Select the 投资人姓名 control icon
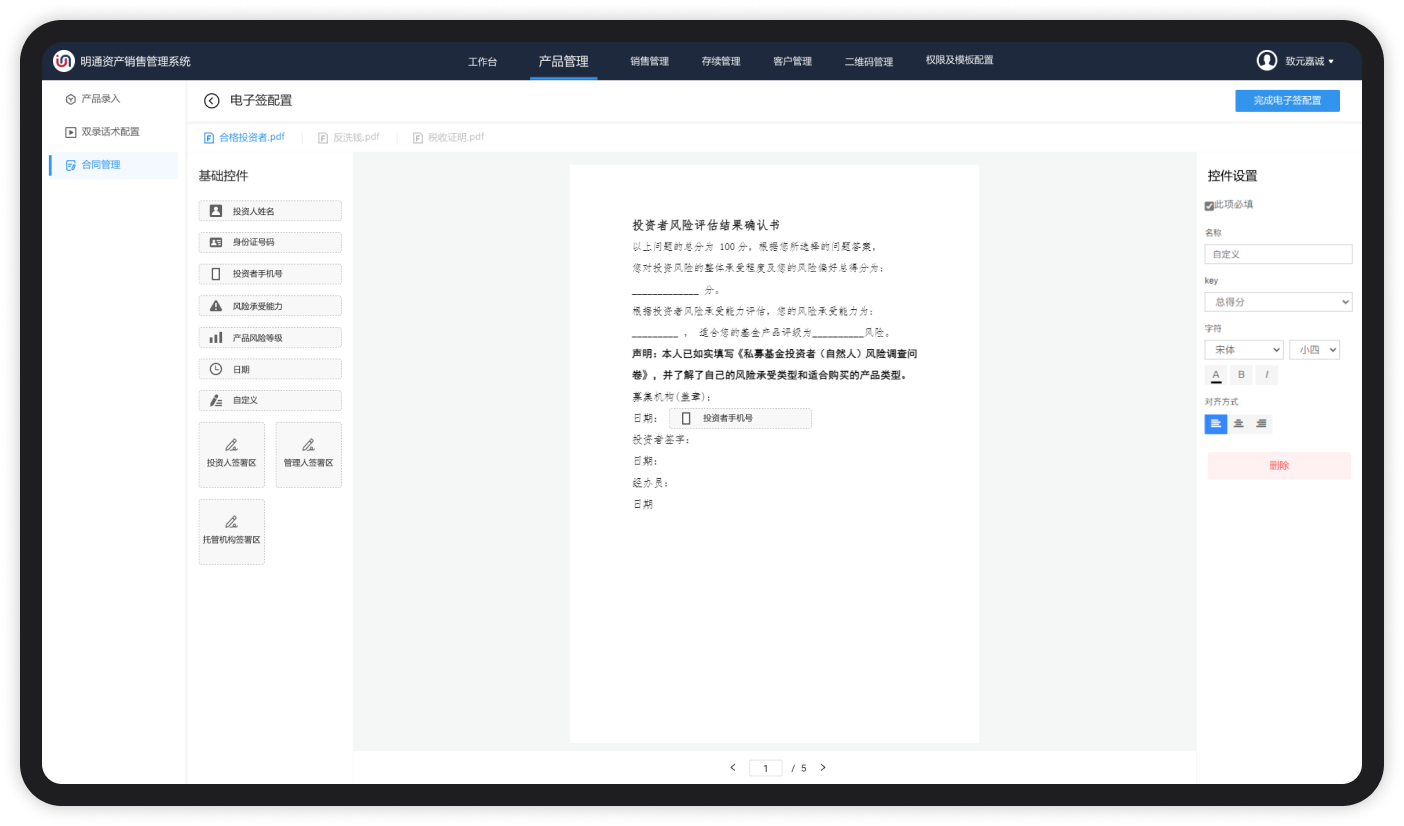This screenshot has height=826, width=1404. [216, 211]
